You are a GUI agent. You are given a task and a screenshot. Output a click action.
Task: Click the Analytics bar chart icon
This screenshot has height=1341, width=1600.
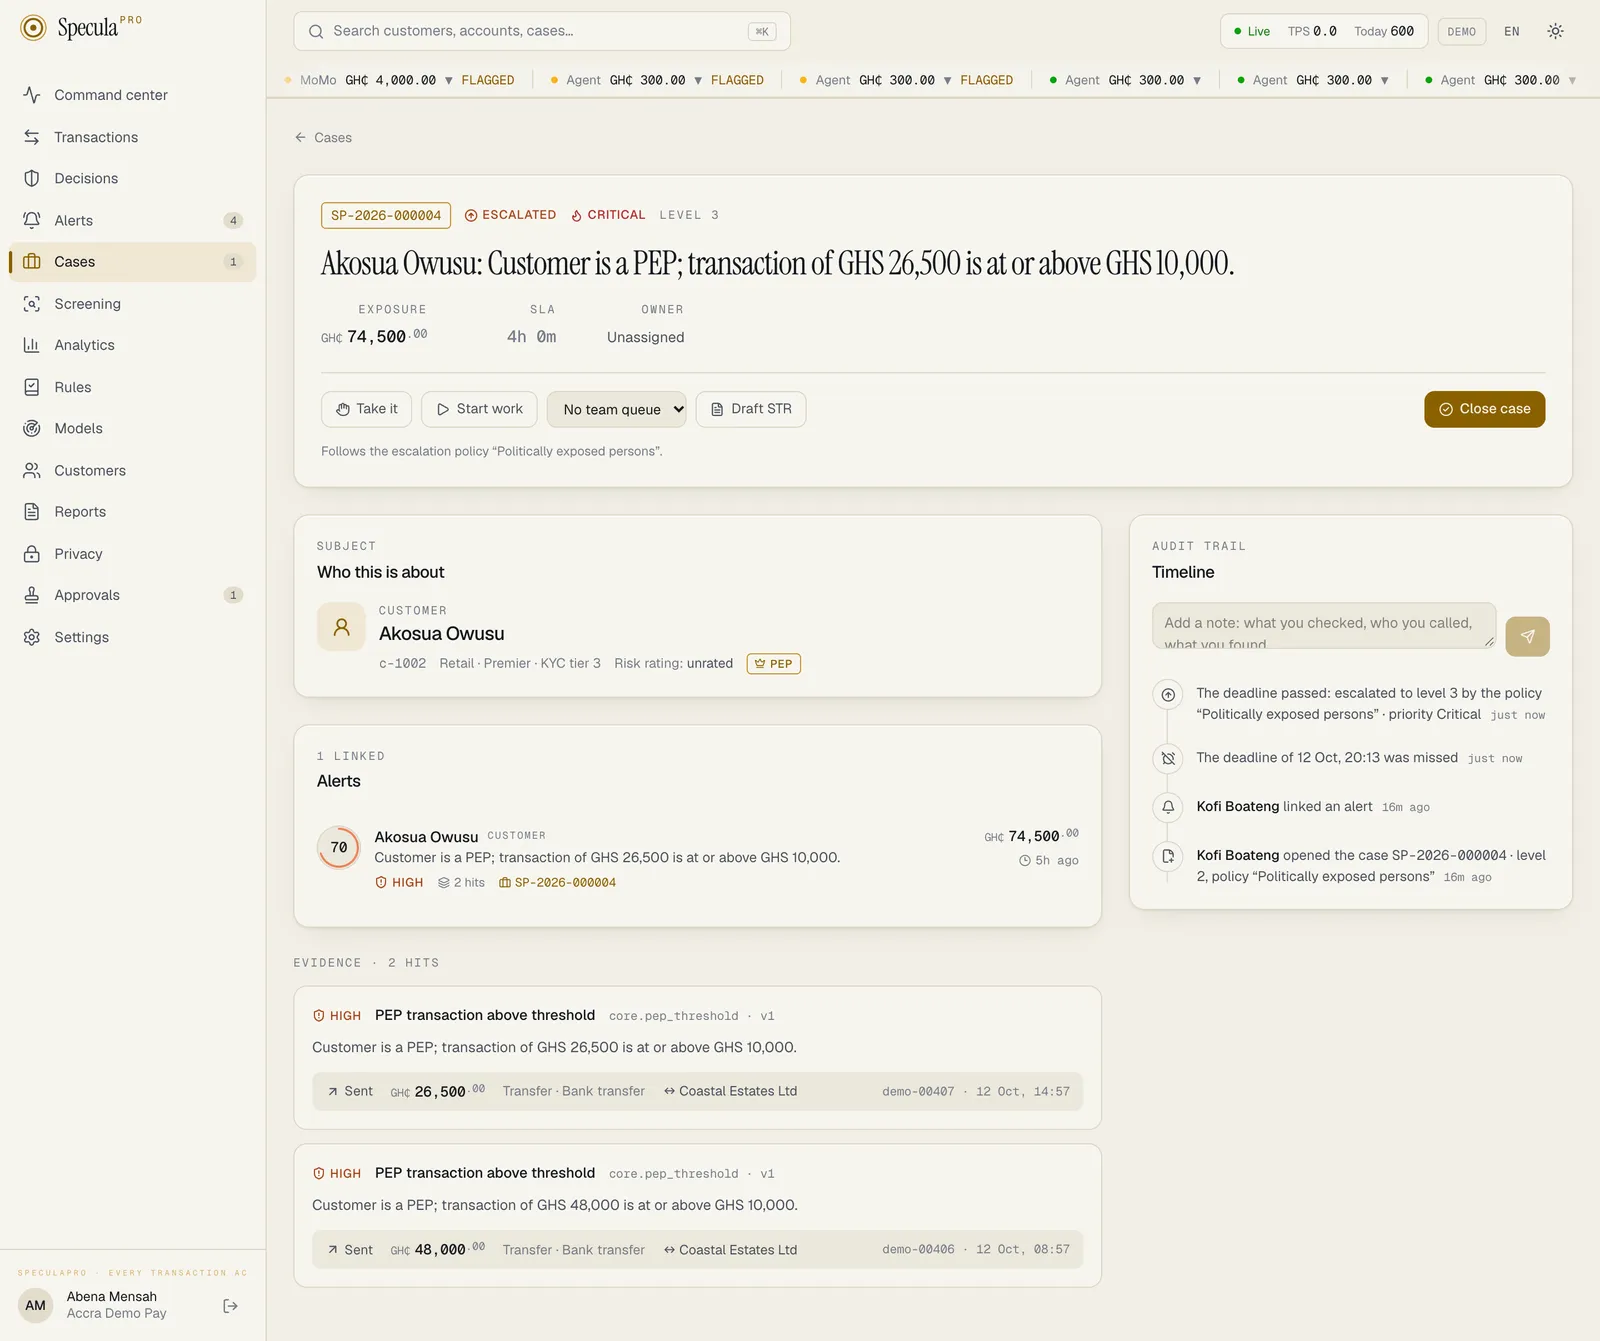[x=32, y=345]
